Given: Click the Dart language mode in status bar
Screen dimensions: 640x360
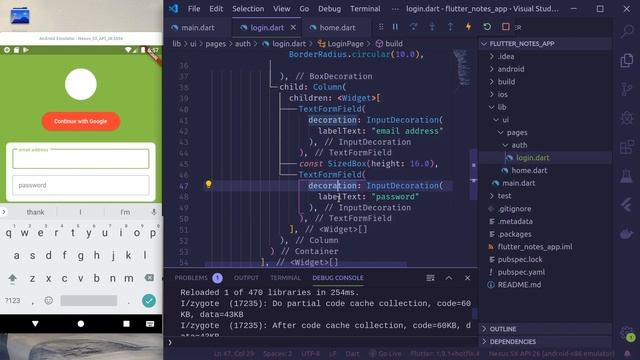Looking at the screenshot, I should 353,353.
